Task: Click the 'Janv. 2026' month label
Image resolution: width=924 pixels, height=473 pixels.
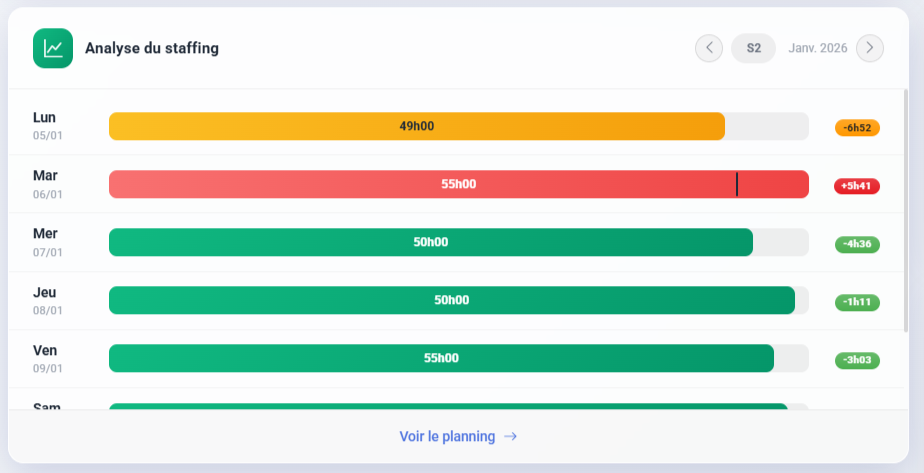Action: click(818, 48)
